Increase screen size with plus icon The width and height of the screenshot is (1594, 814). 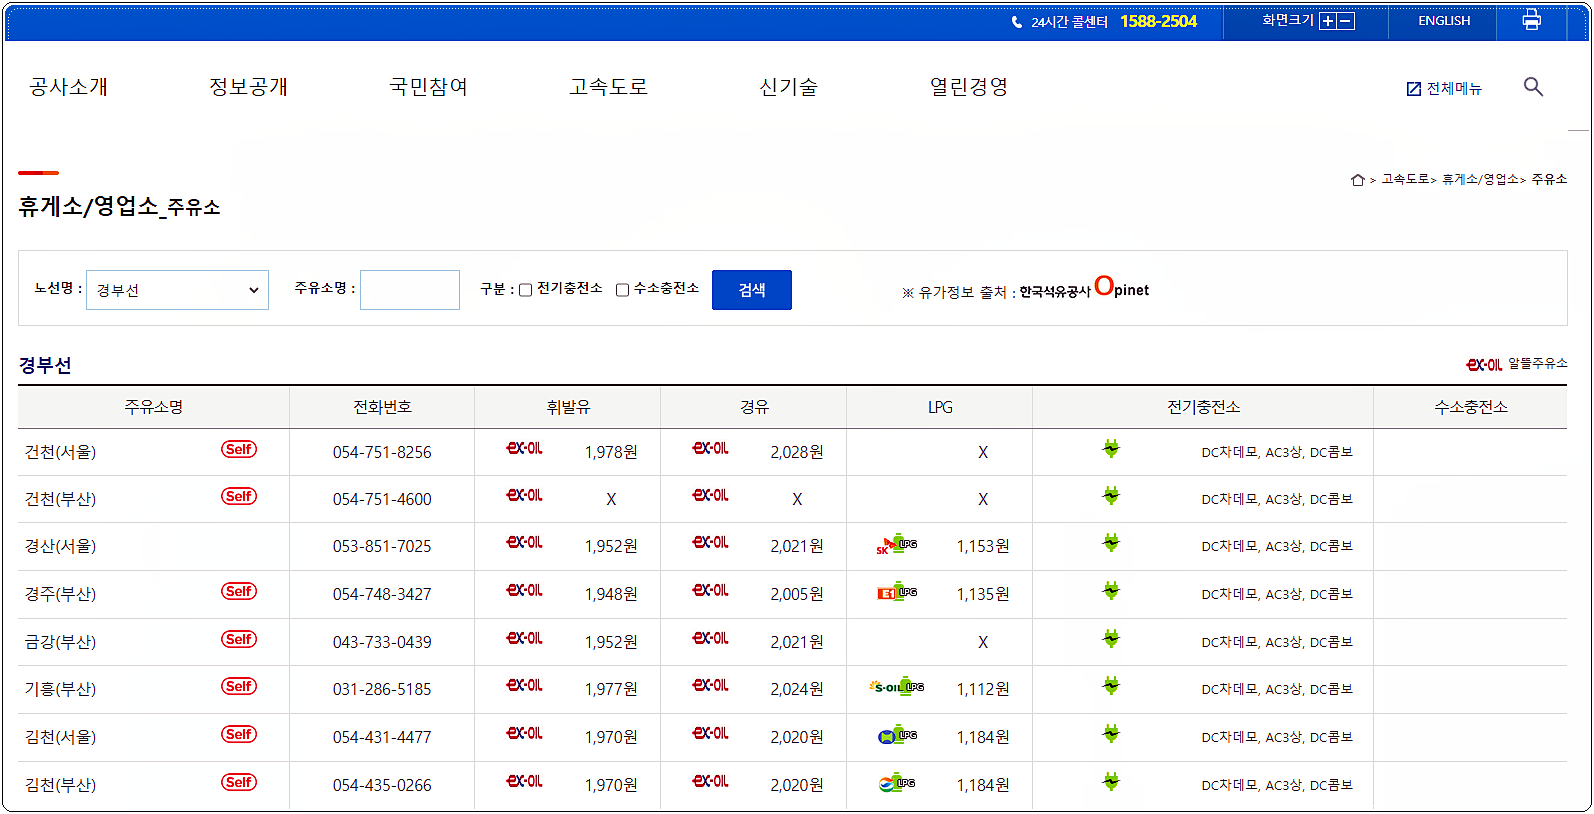1328,21
